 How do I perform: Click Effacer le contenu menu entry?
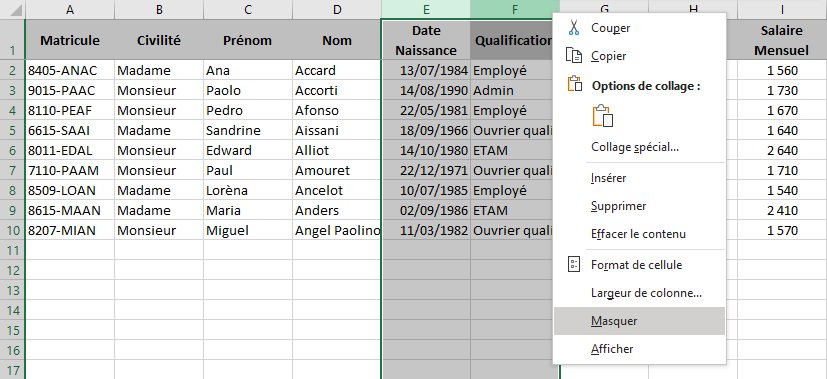[x=639, y=234]
